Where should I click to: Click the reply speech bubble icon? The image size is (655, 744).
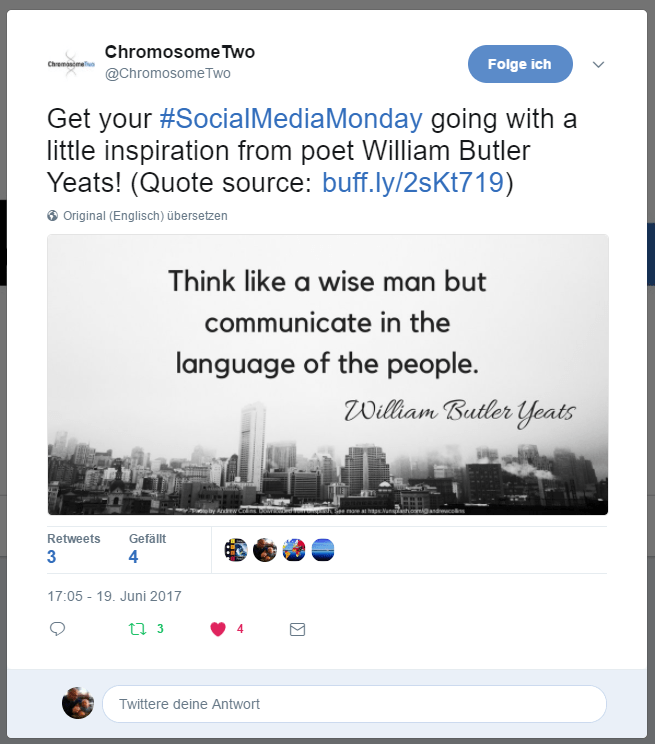[57, 629]
